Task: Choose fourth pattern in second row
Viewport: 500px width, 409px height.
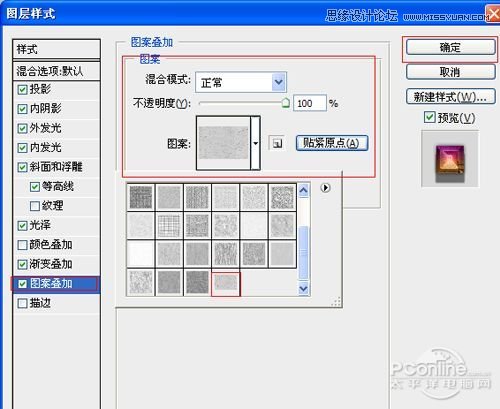Action: pos(226,226)
